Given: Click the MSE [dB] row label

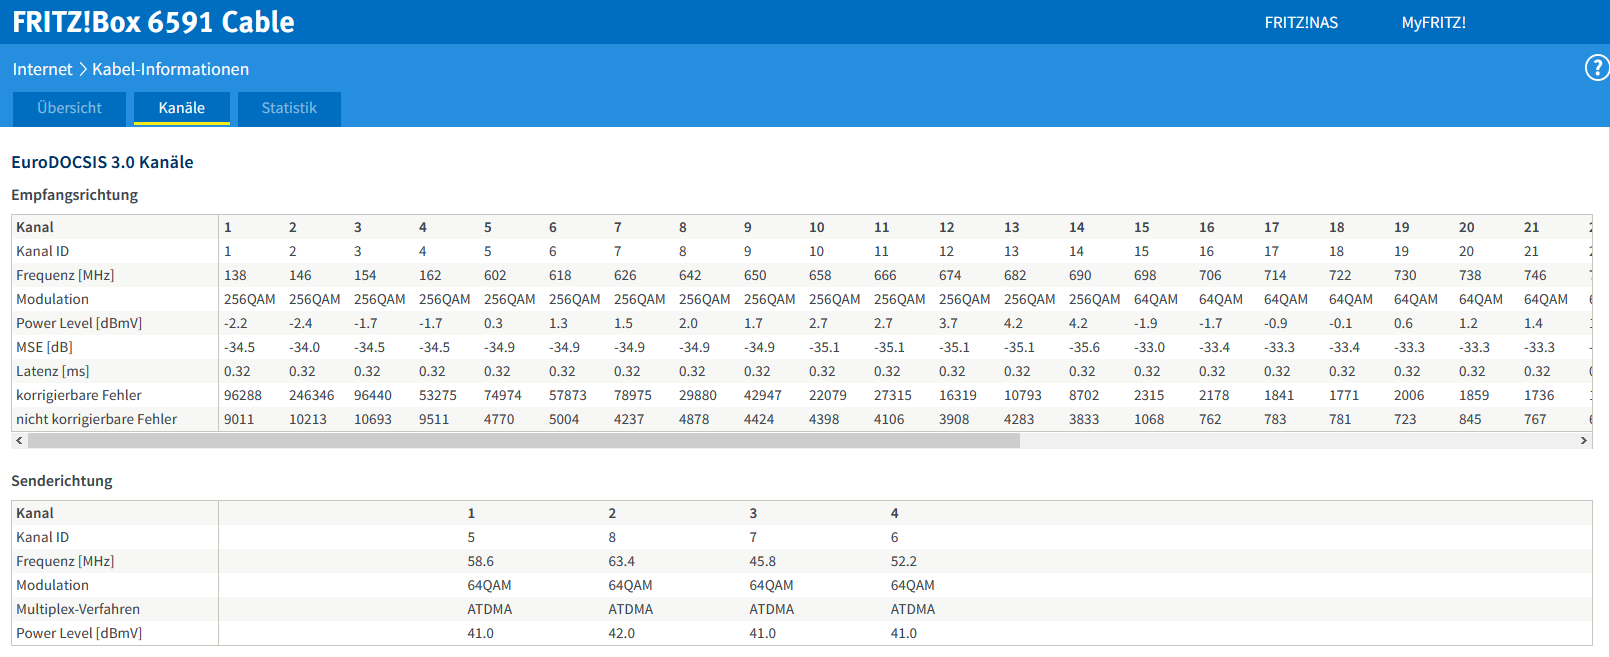Looking at the screenshot, I should click(44, 347).
